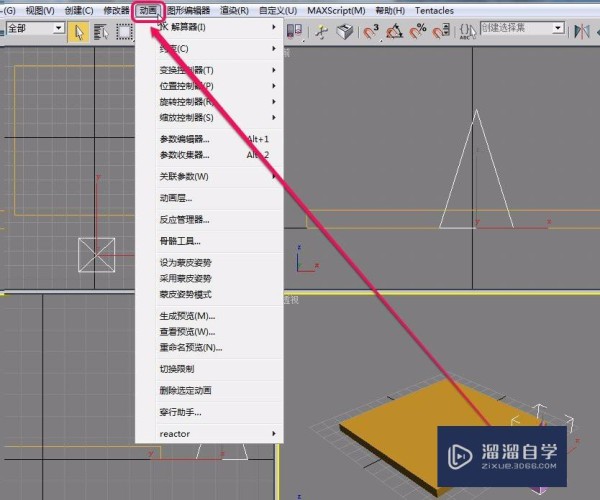This screenshot has width=600, height=500.
Task: Toggle the Spinner Snap tool
Action: pyautogui.click(x=441, y=32)
